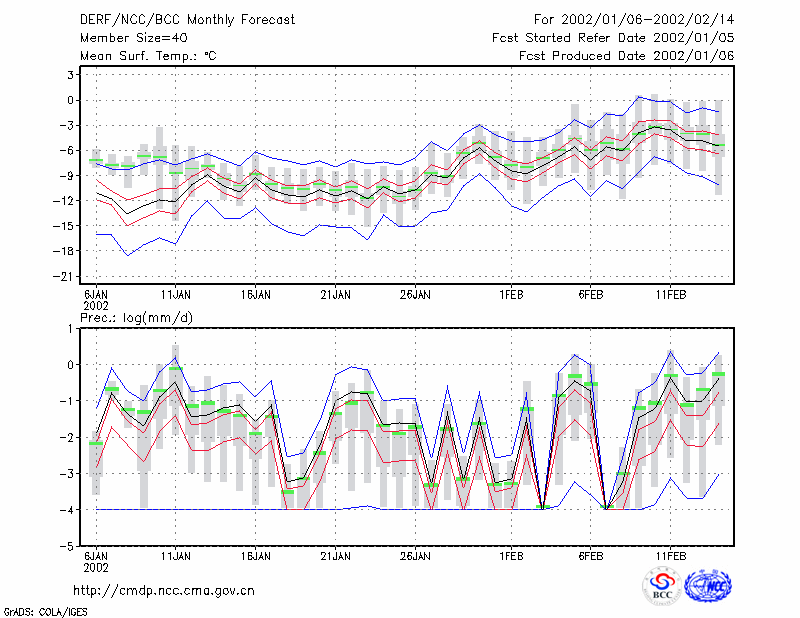Click the BCC logo icon
Screen dimensions: 800x618
662,586
